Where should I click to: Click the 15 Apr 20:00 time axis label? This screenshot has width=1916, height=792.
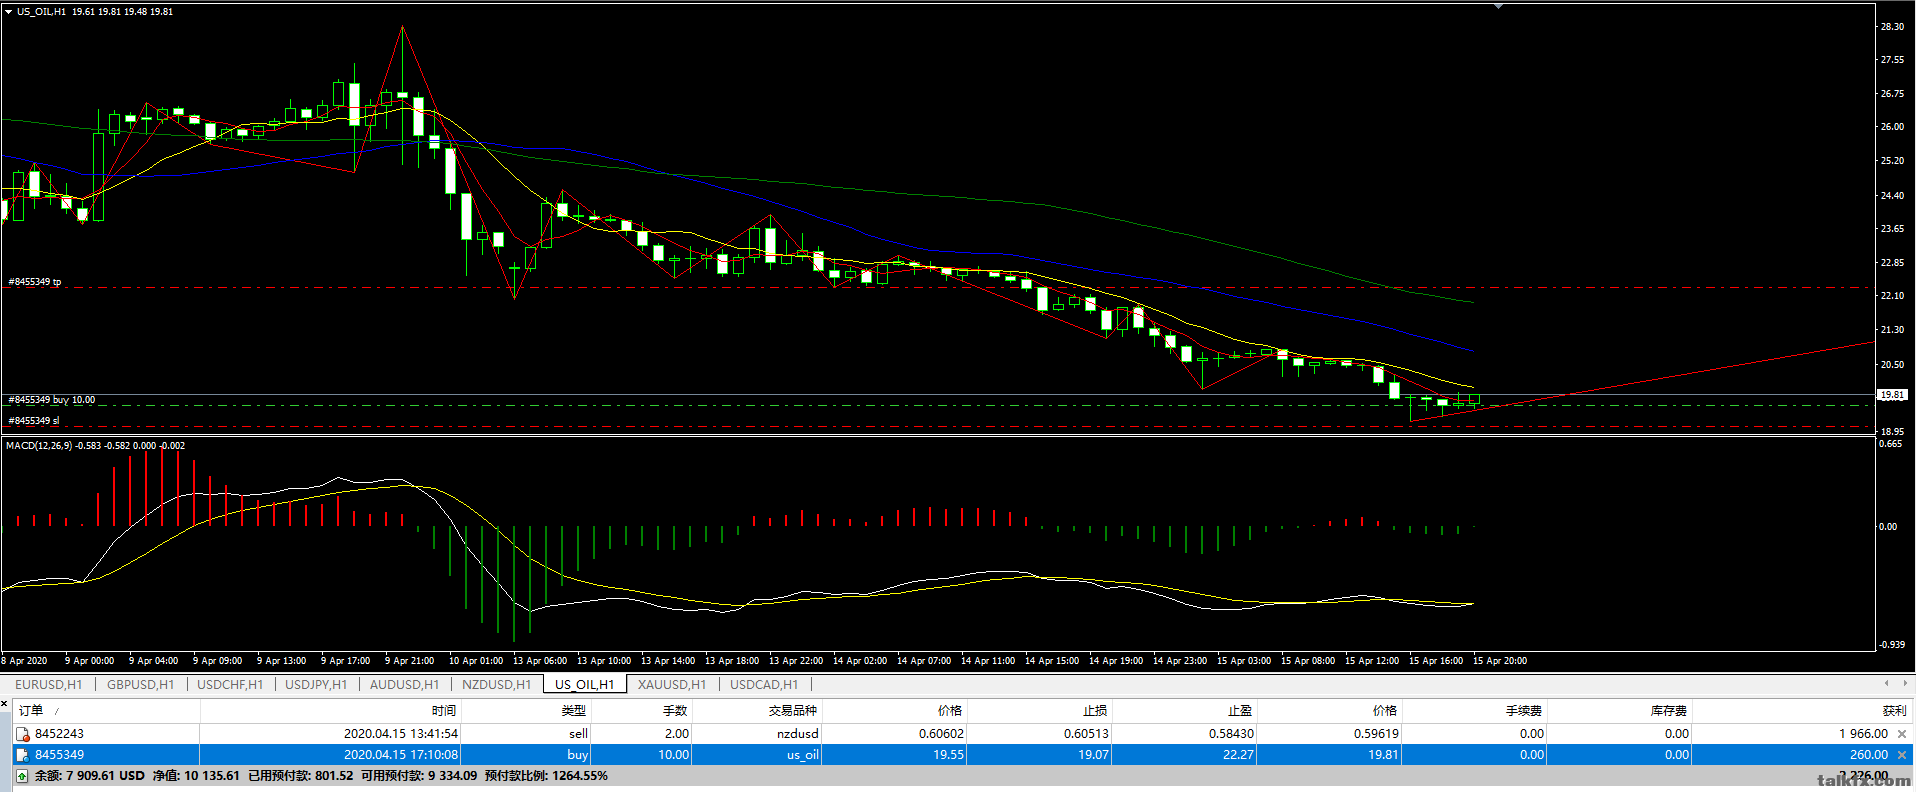pyautogui.click(x=1499, y=661)
